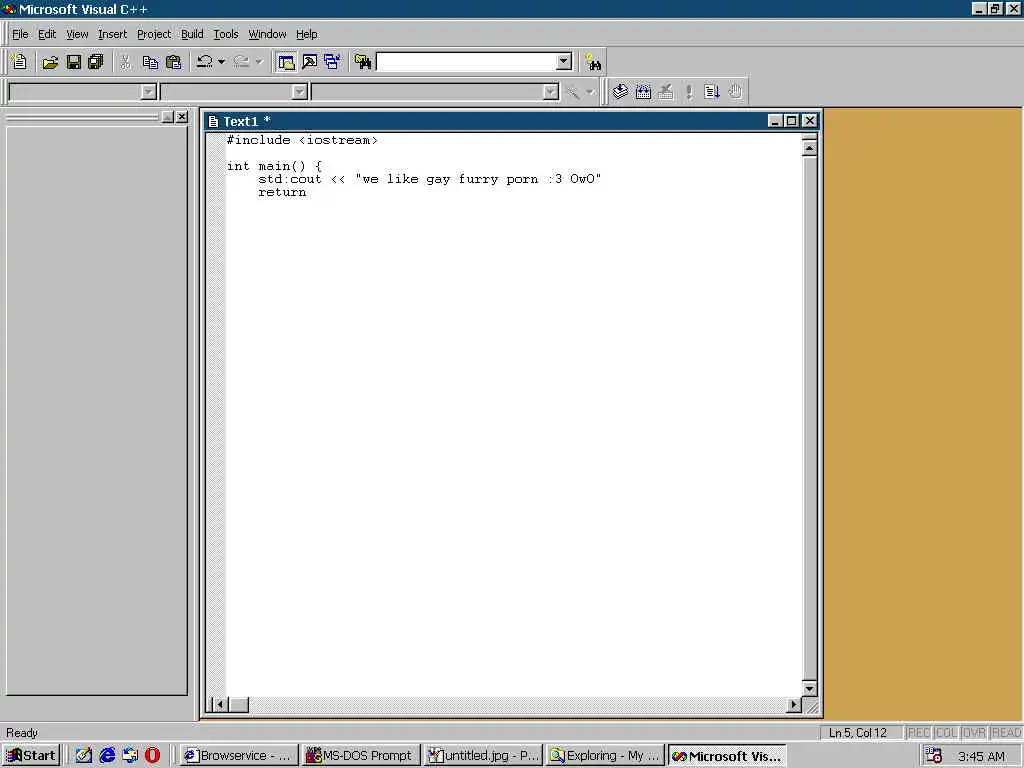Viewport: 1024px width, 768px height.
Task: Stop the build
Action: [666, 91]
